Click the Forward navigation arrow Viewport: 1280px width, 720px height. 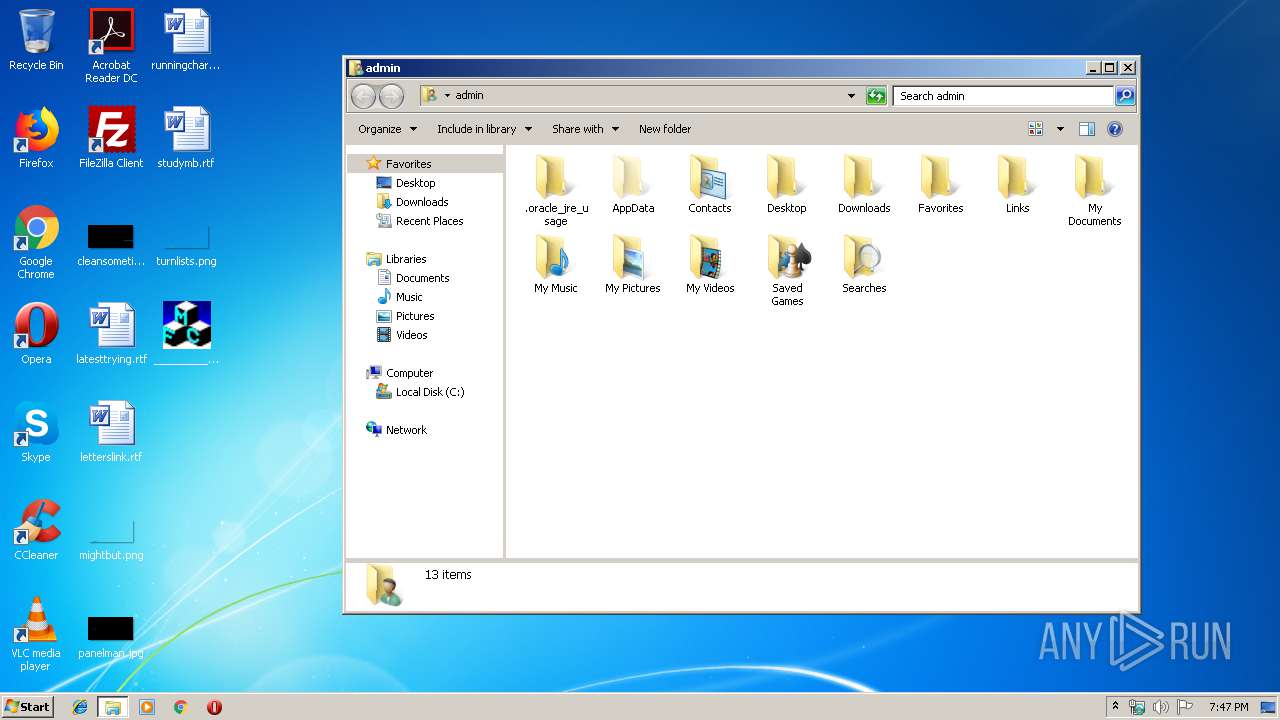click(x=391, y=96)
